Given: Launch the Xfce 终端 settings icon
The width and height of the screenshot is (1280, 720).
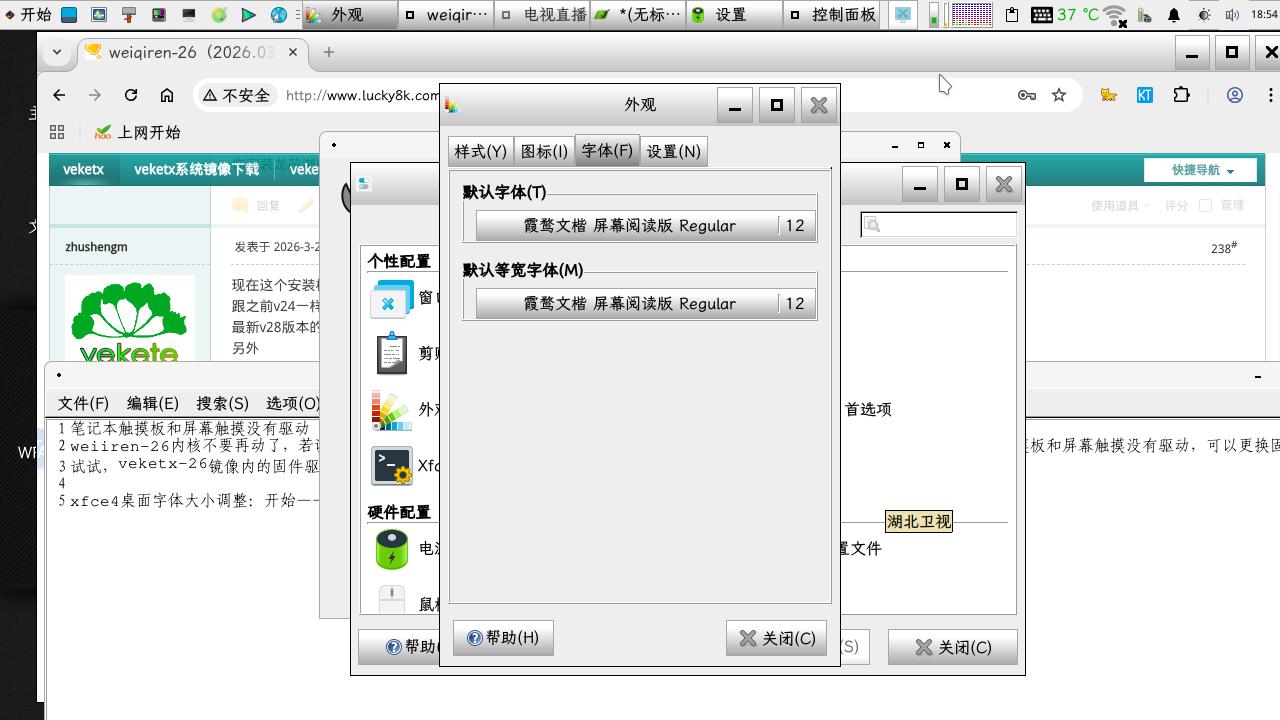Looking at the screenshot, I should pos(393,466).
